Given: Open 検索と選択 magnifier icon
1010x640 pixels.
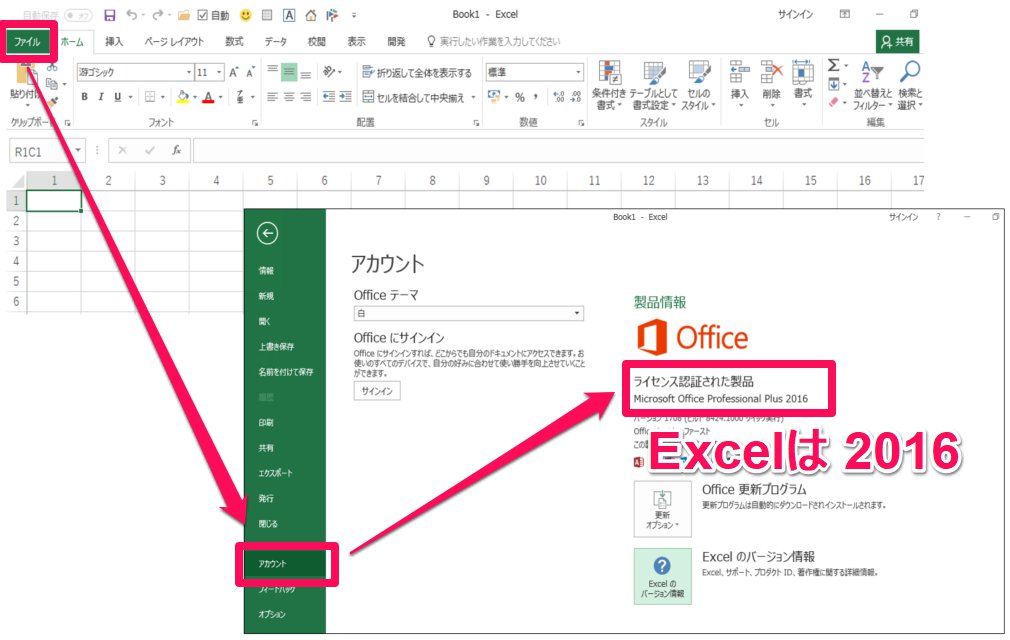Looking at the screenshot, I should pos(910,85).
